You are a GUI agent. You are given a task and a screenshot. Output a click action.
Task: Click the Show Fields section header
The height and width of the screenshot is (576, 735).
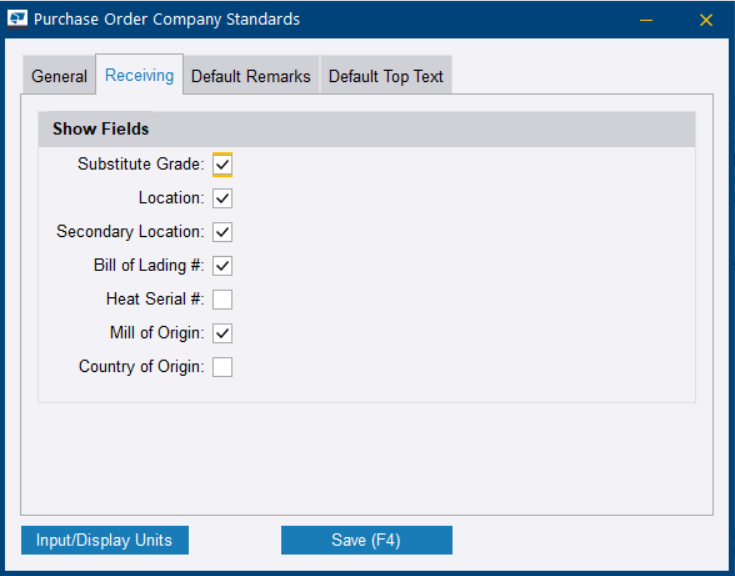[x=101, y=129]
